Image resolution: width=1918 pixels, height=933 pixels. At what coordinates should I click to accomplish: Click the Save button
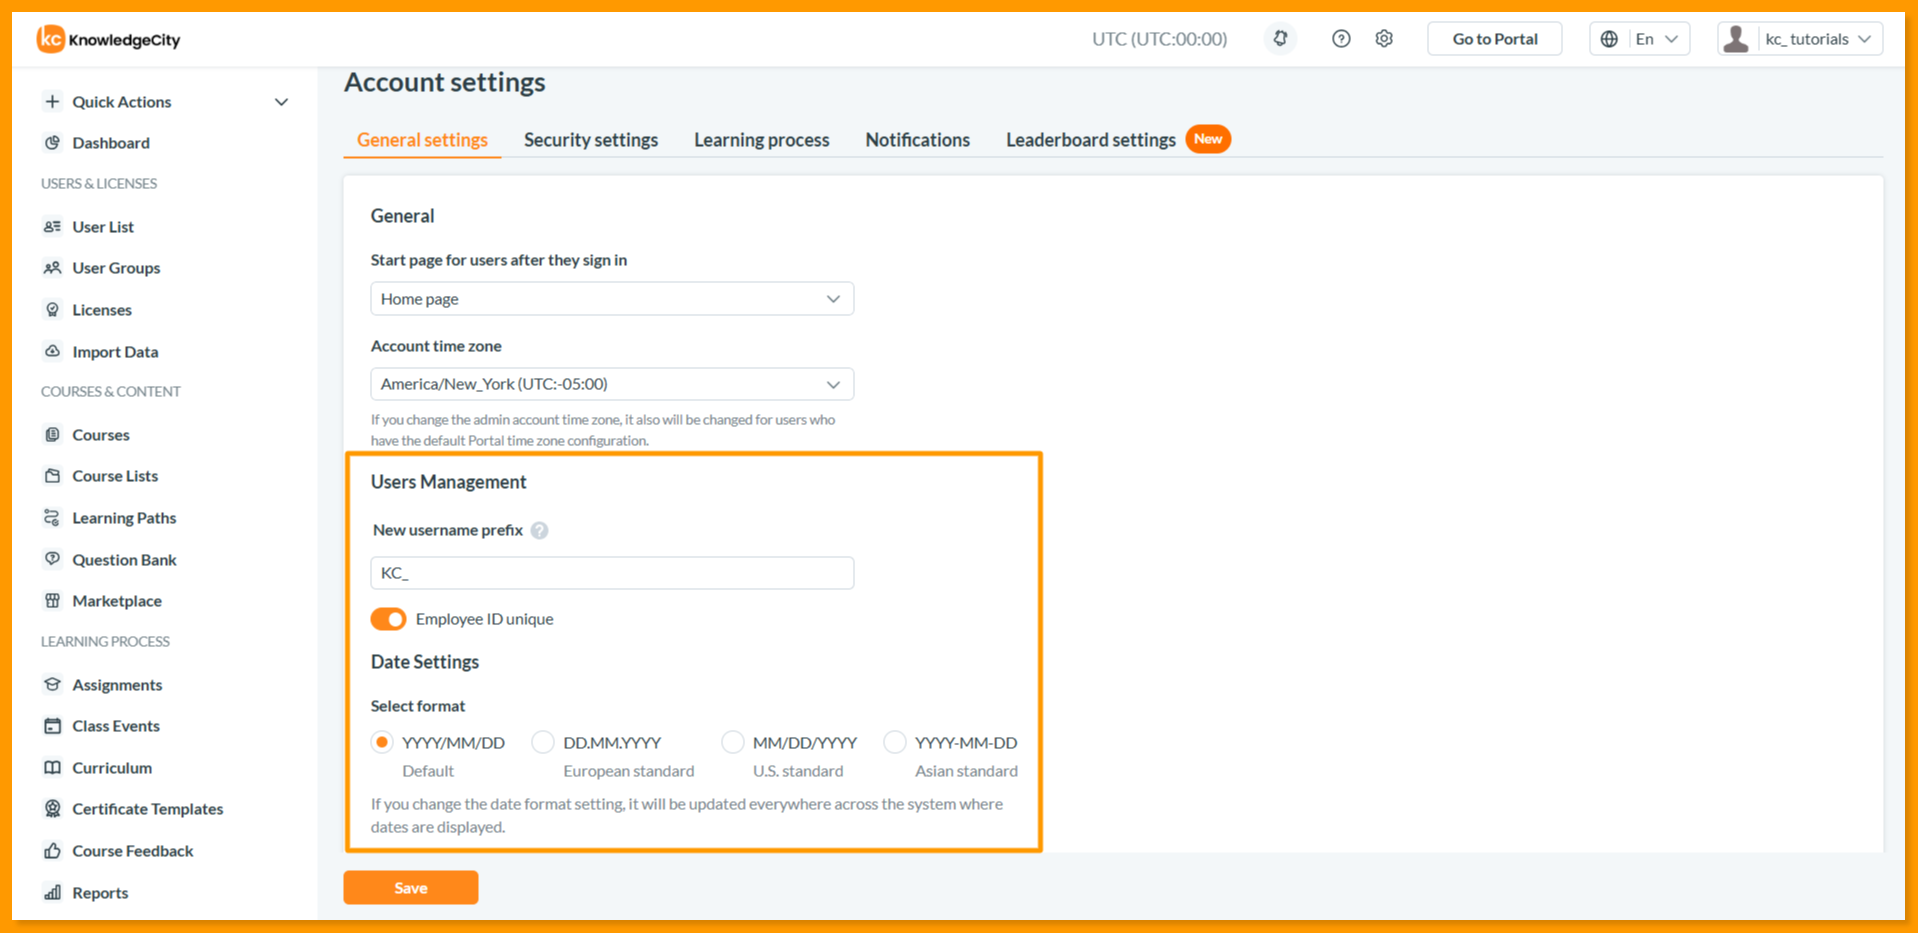tap(411, 888)
